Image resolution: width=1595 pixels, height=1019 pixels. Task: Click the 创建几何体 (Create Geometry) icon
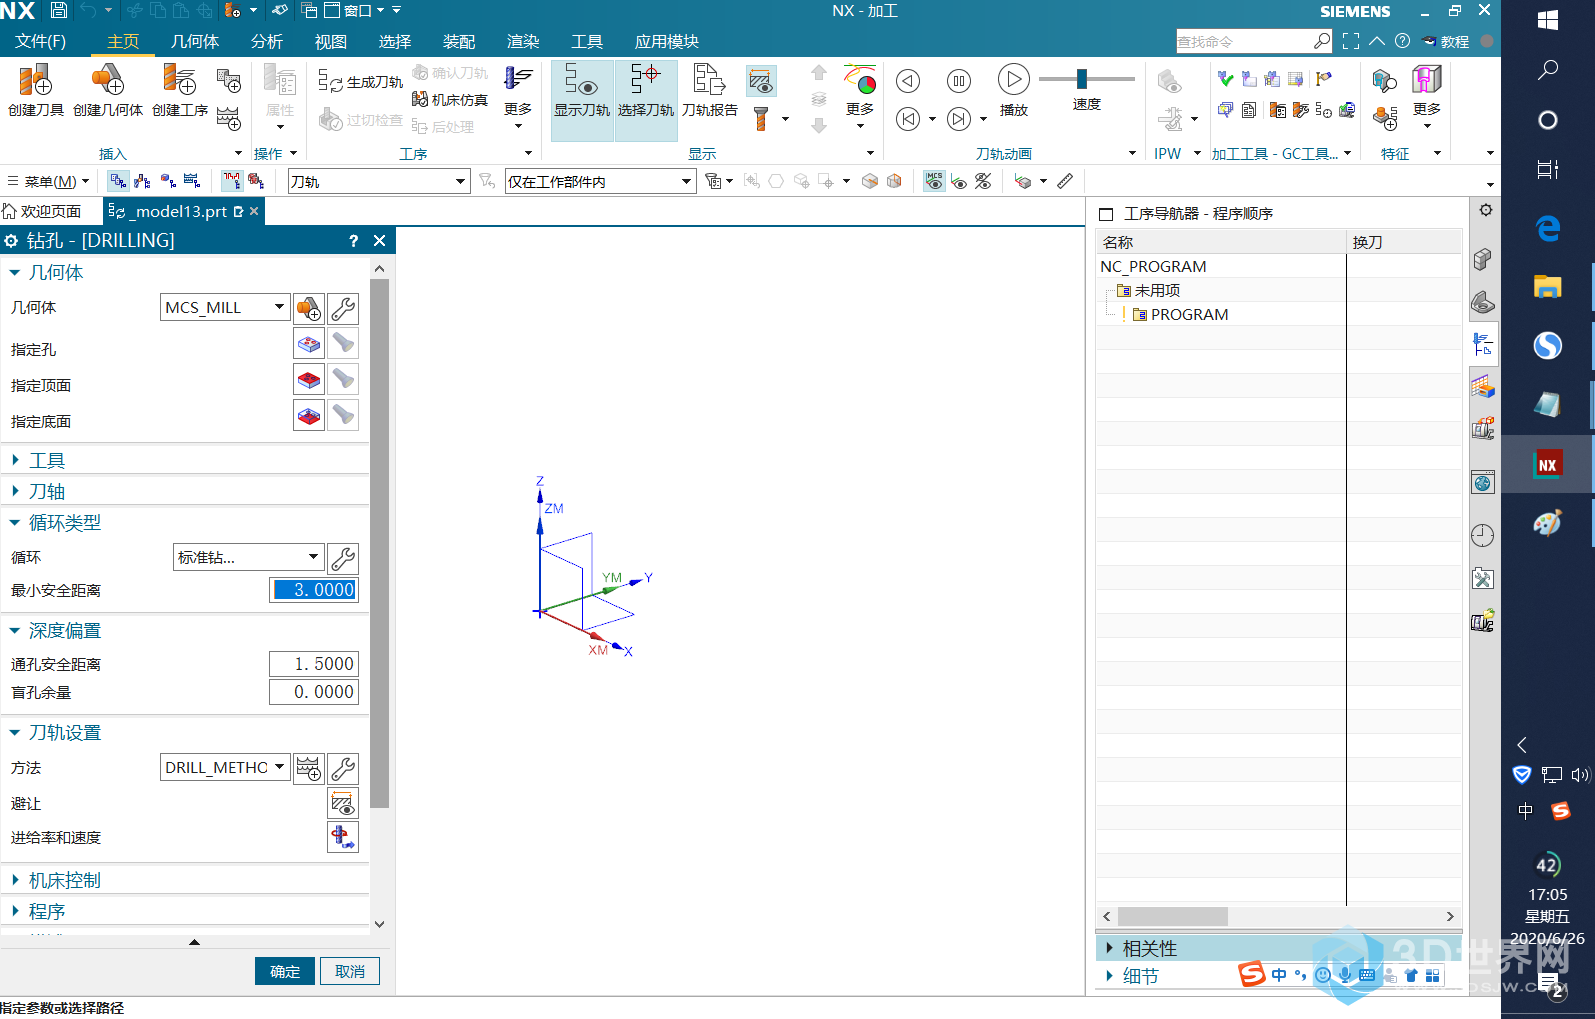[107, 90]
